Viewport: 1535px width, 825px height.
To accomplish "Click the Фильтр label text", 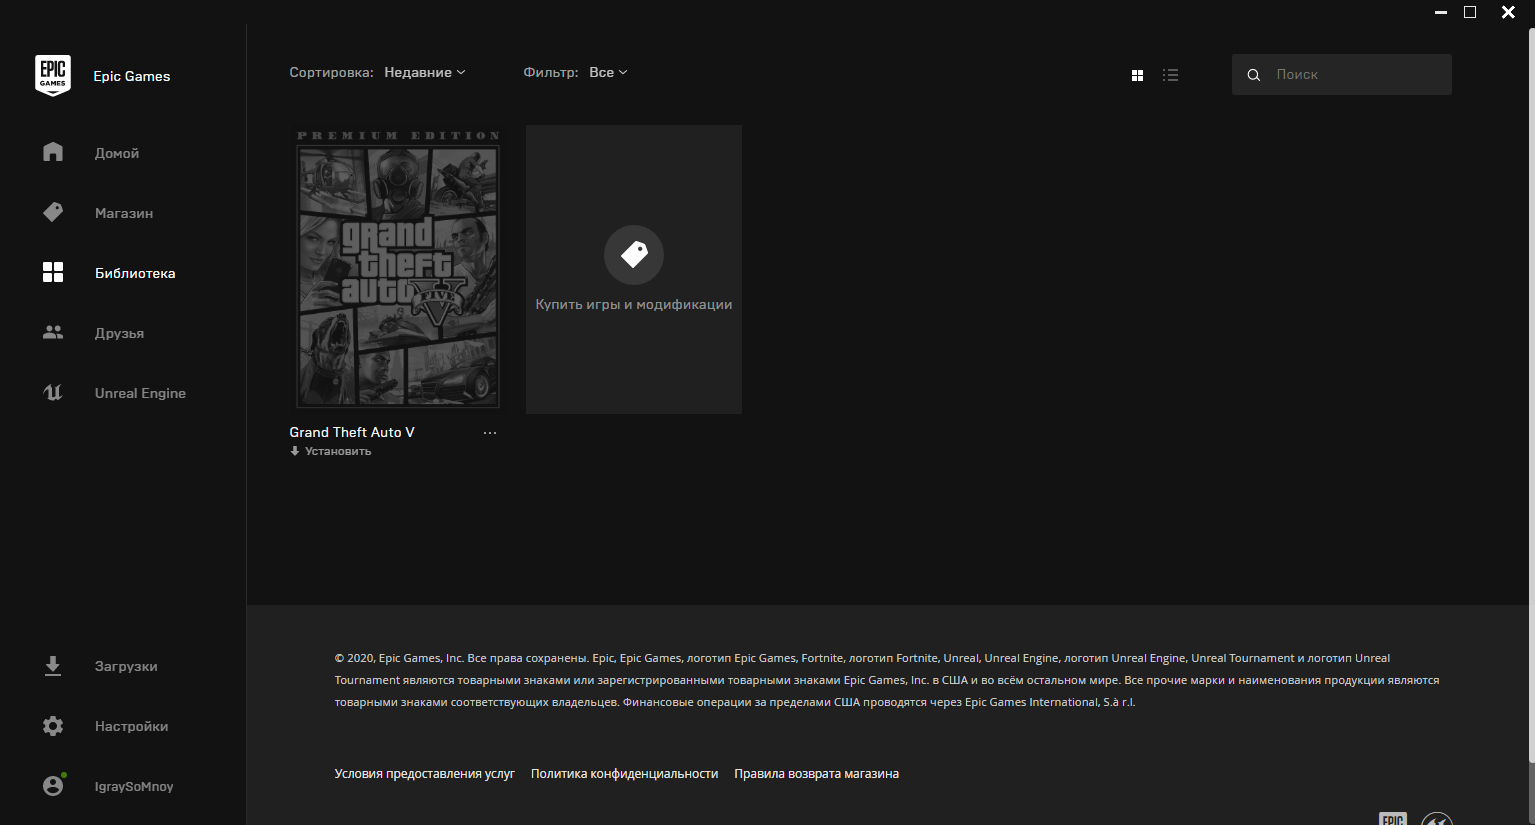I will [551, 73].
